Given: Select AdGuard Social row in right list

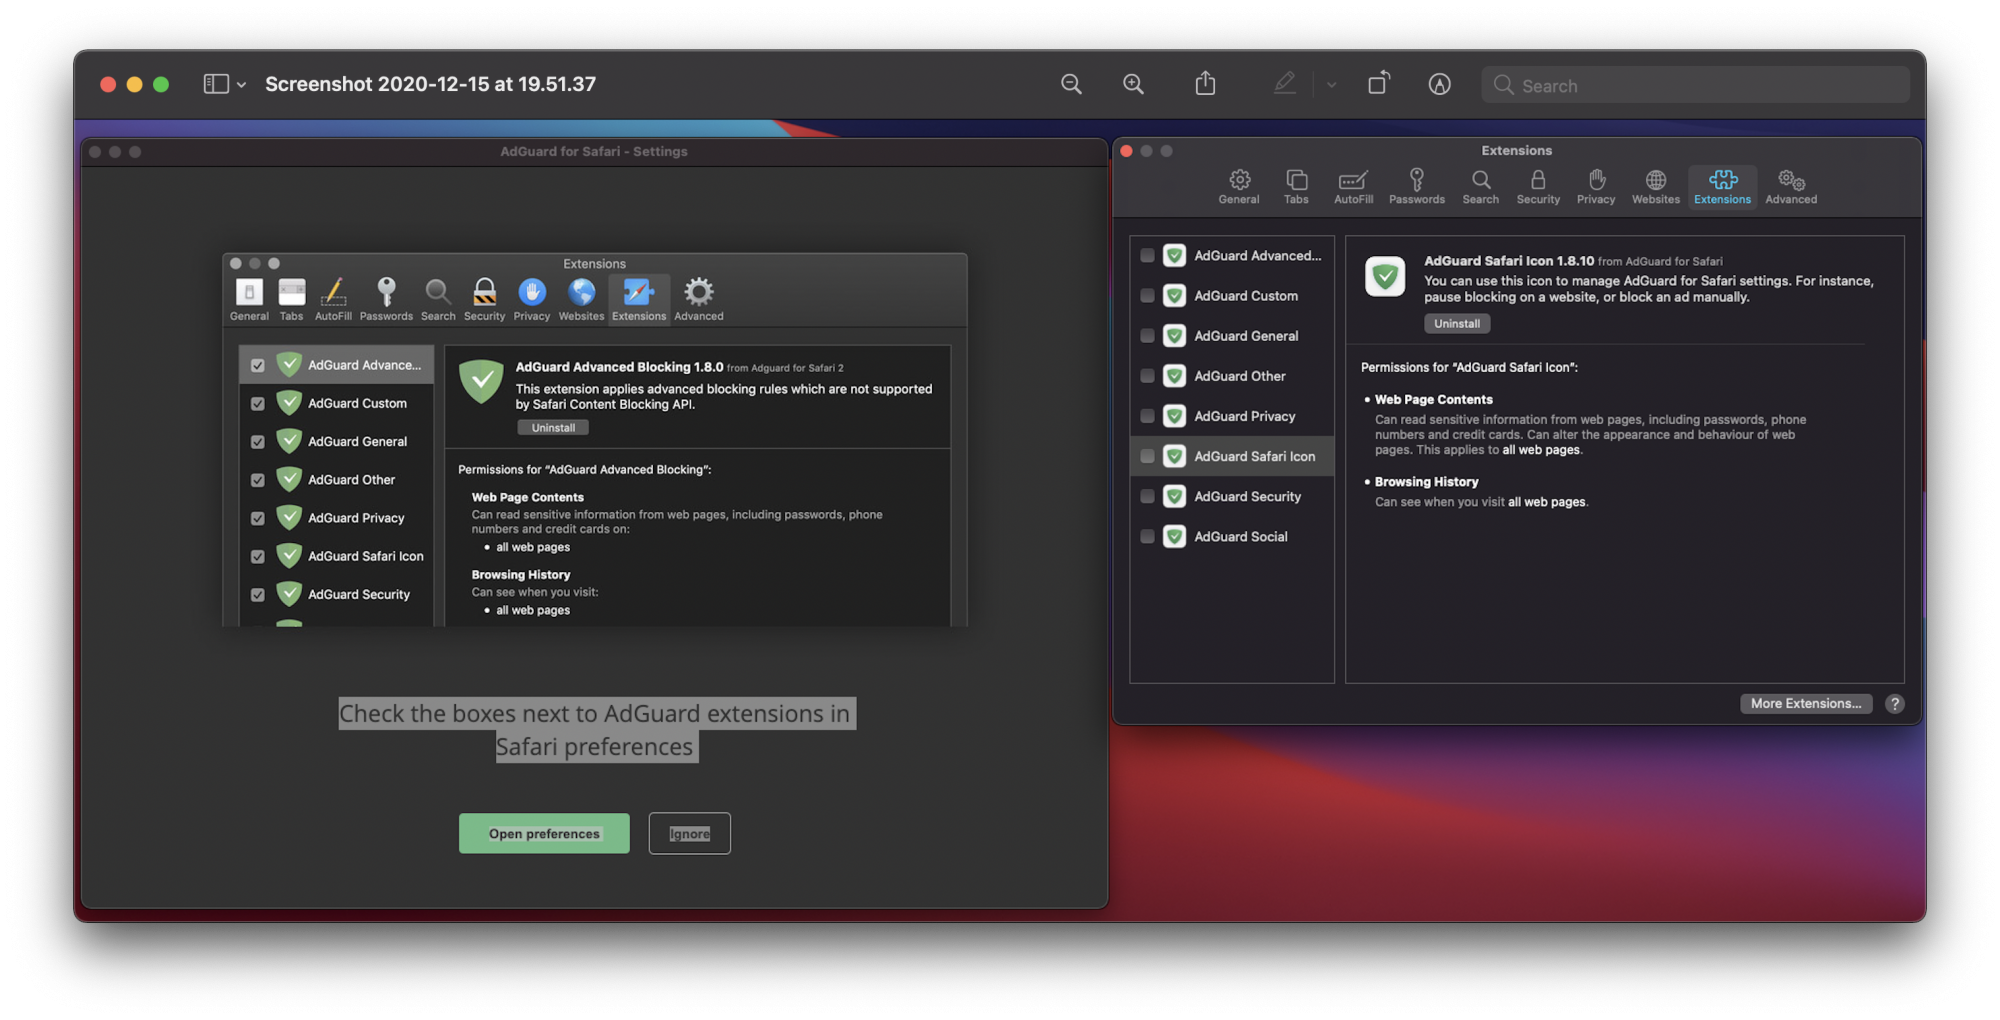Looking at the screenshot, I should [x=1232, y=536].
